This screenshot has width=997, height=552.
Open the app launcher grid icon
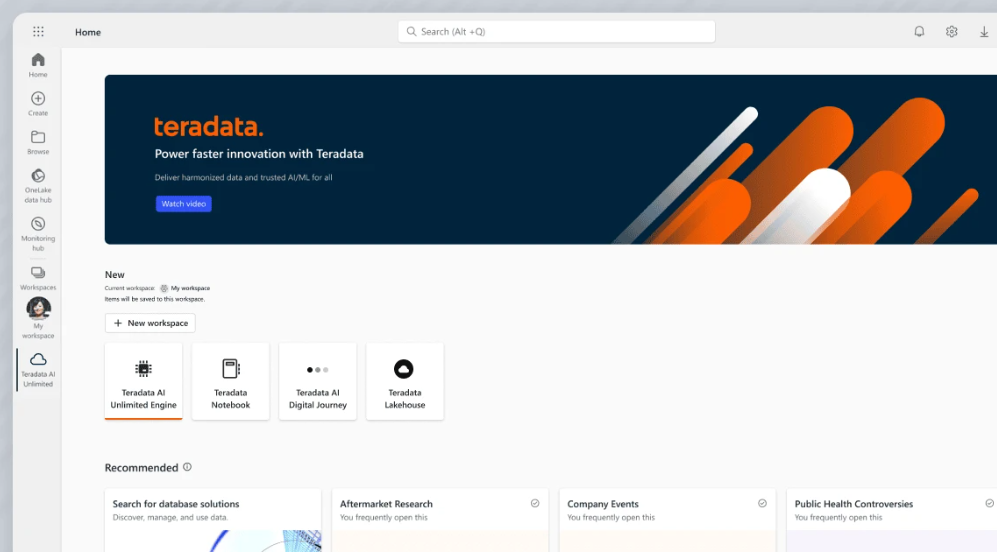click(38, 31)
